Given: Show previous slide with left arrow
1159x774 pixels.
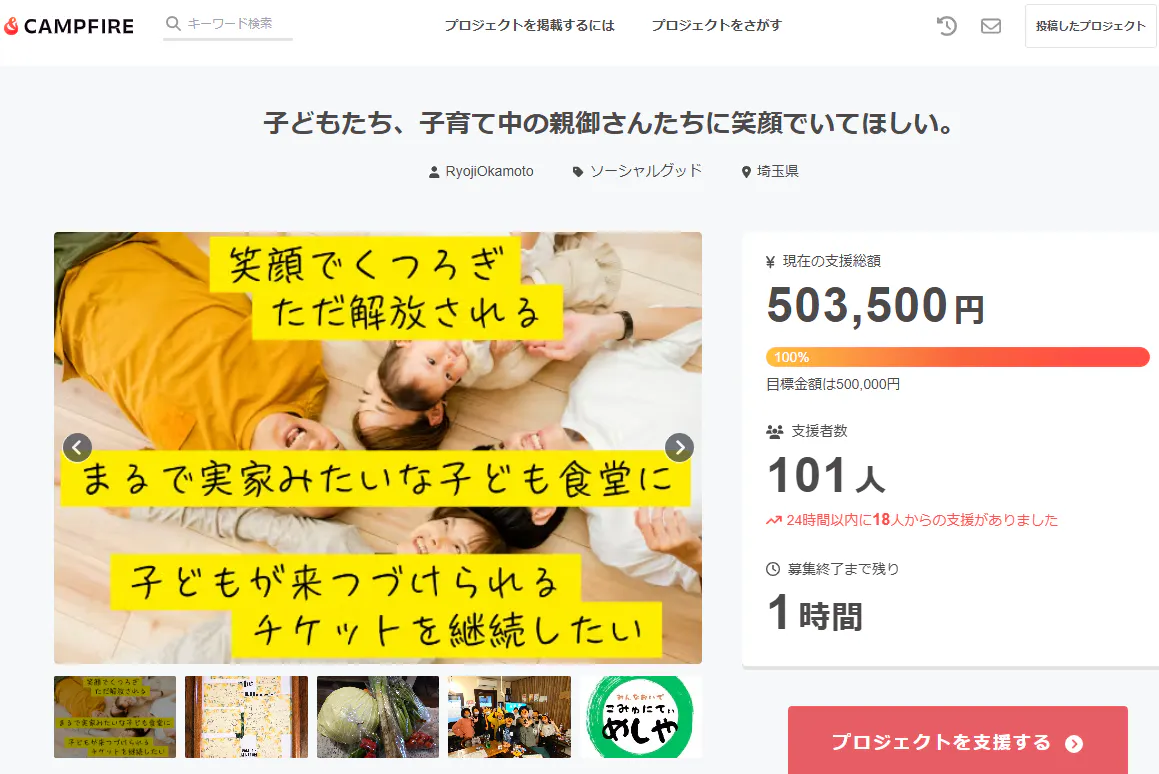Looking at the screenshot, I should click(78, 447).
